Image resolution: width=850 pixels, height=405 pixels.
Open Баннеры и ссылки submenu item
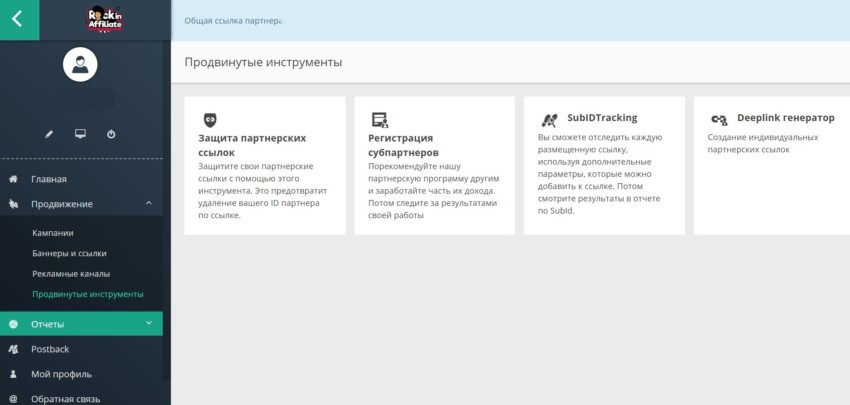(x=69, y=253)
